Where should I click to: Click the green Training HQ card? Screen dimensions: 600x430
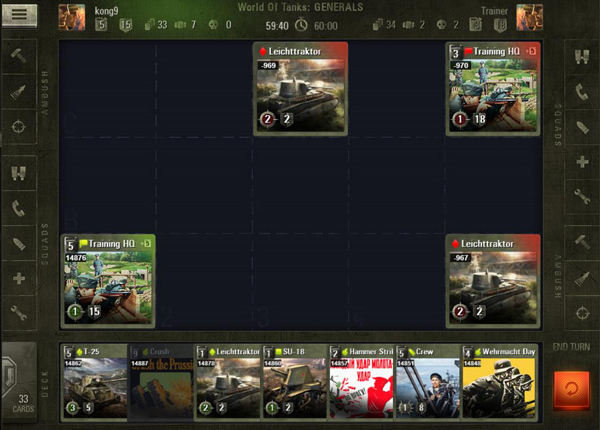pos(107,281)
